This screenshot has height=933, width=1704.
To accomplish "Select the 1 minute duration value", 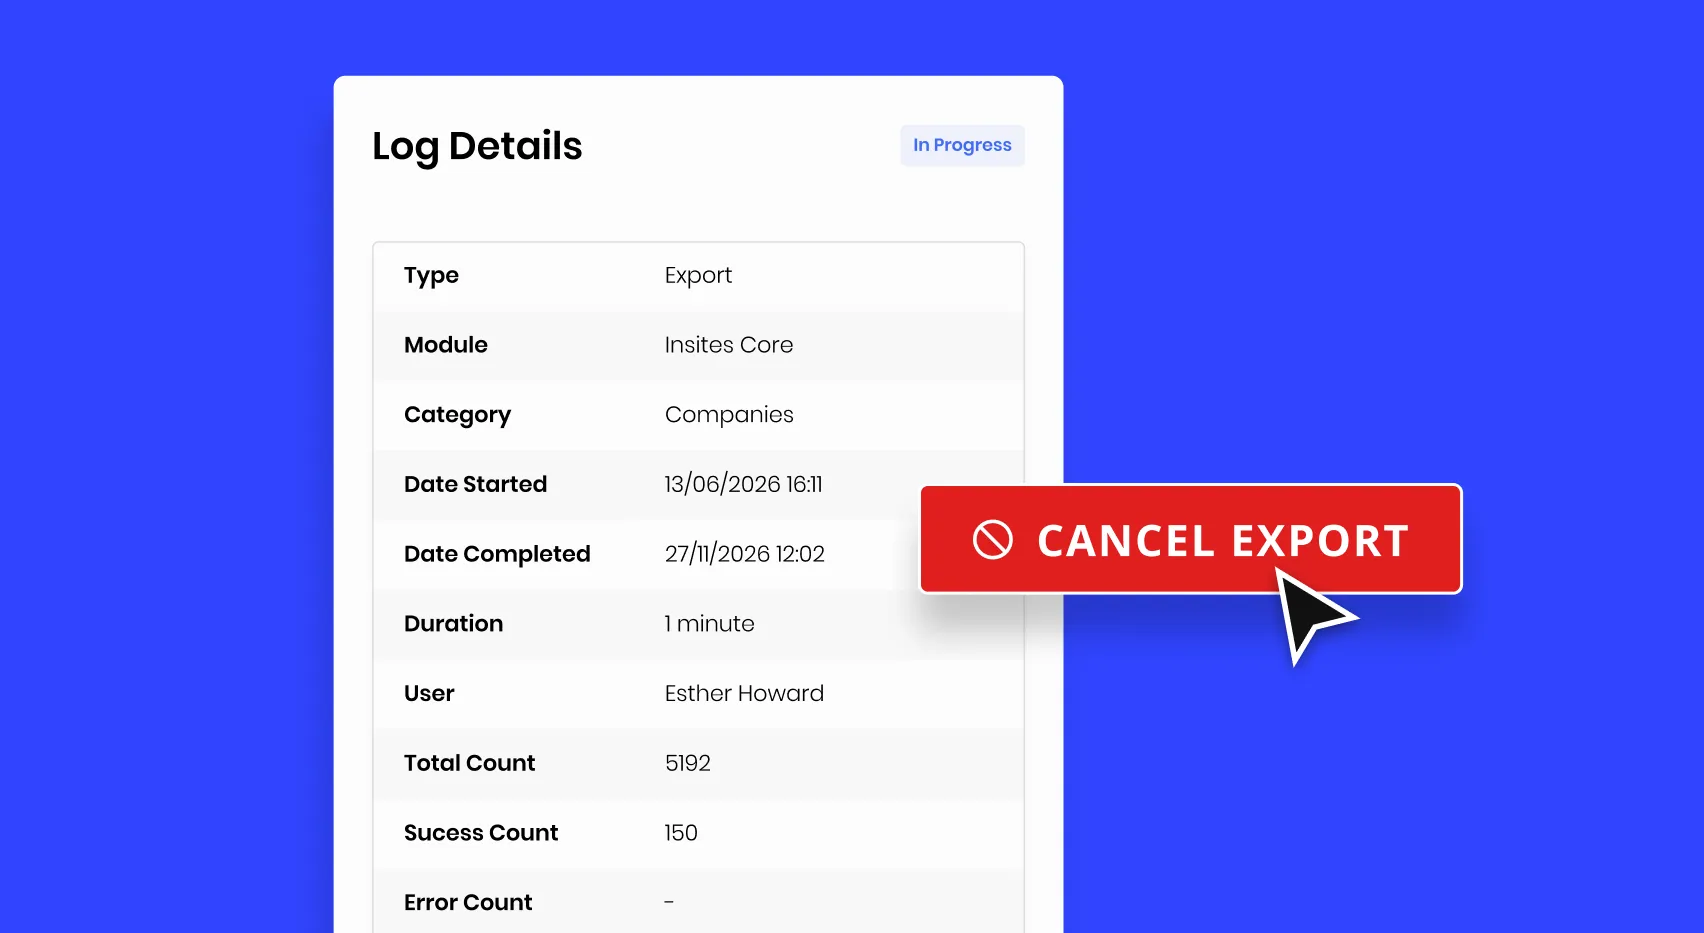I will tap(709, 624).
